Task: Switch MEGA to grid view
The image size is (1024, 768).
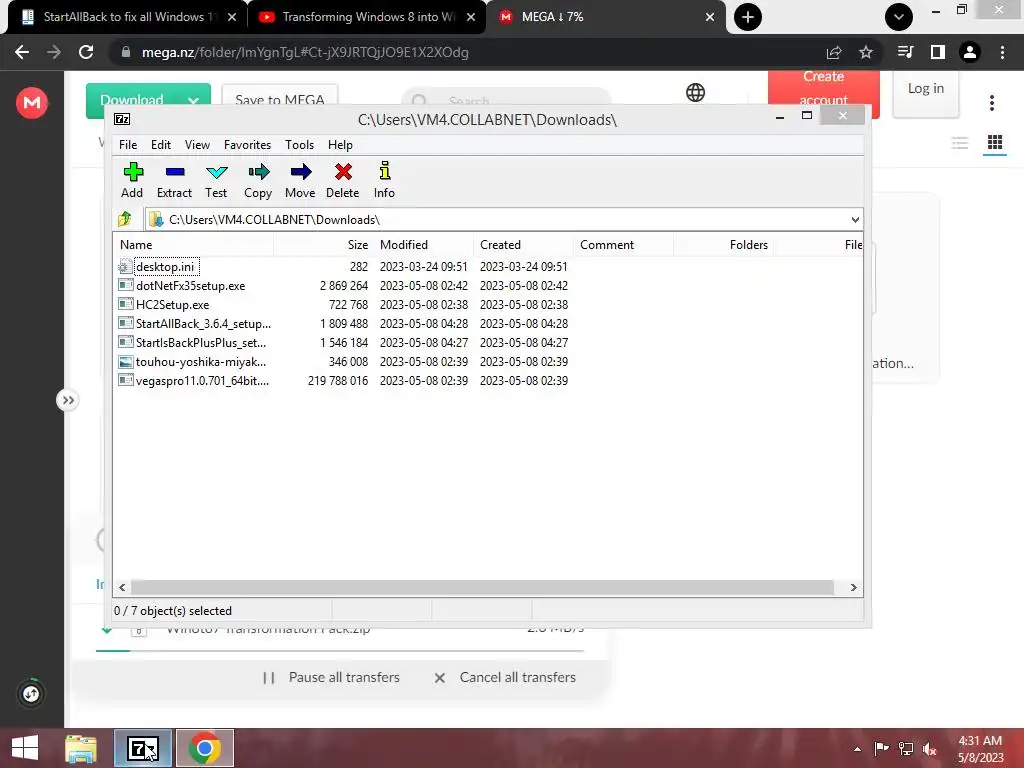Action: [995, 142]
